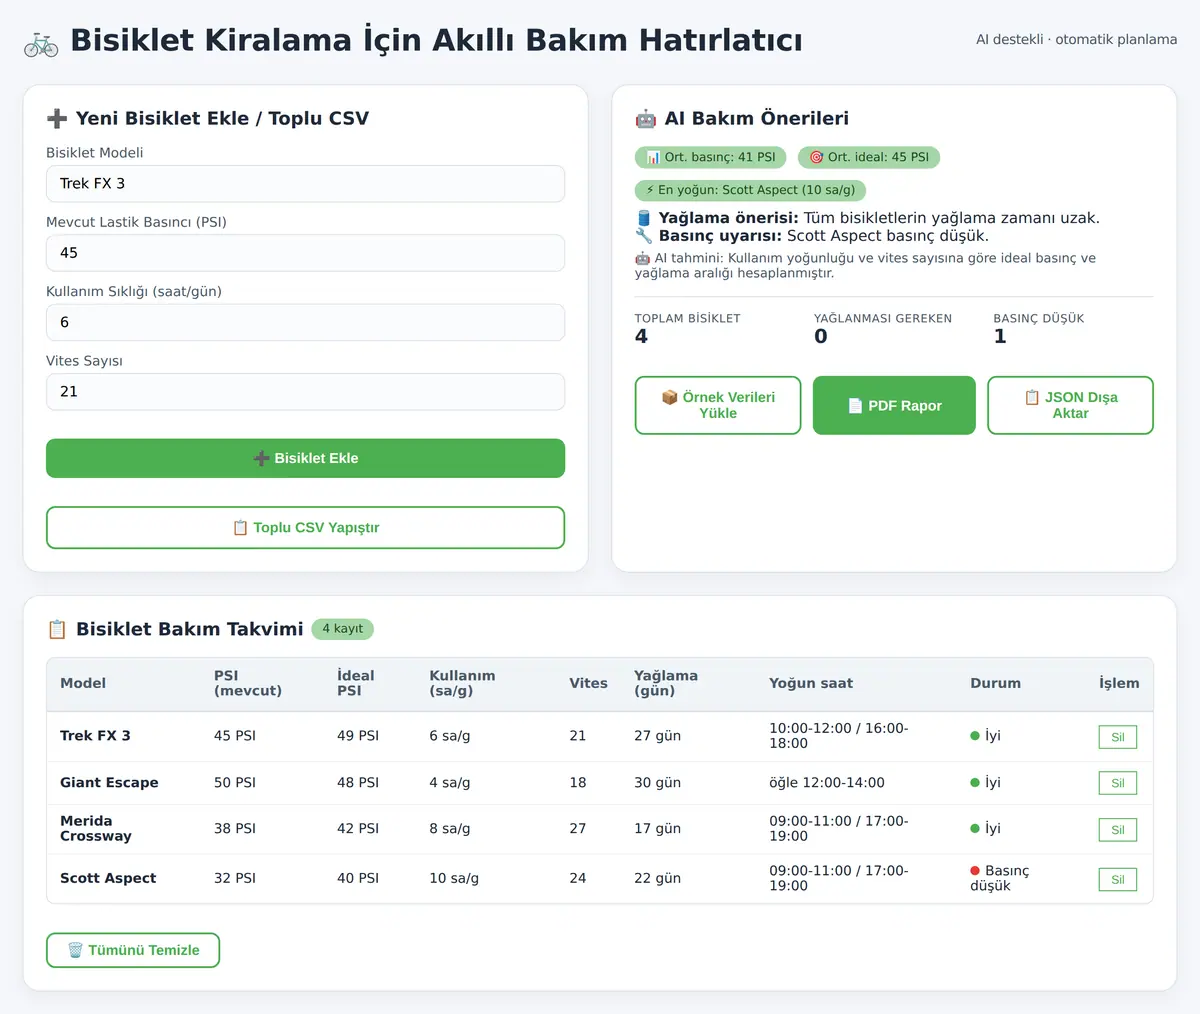Delete the Scott Aspect entry with Sil

[x=1118, y=879]
